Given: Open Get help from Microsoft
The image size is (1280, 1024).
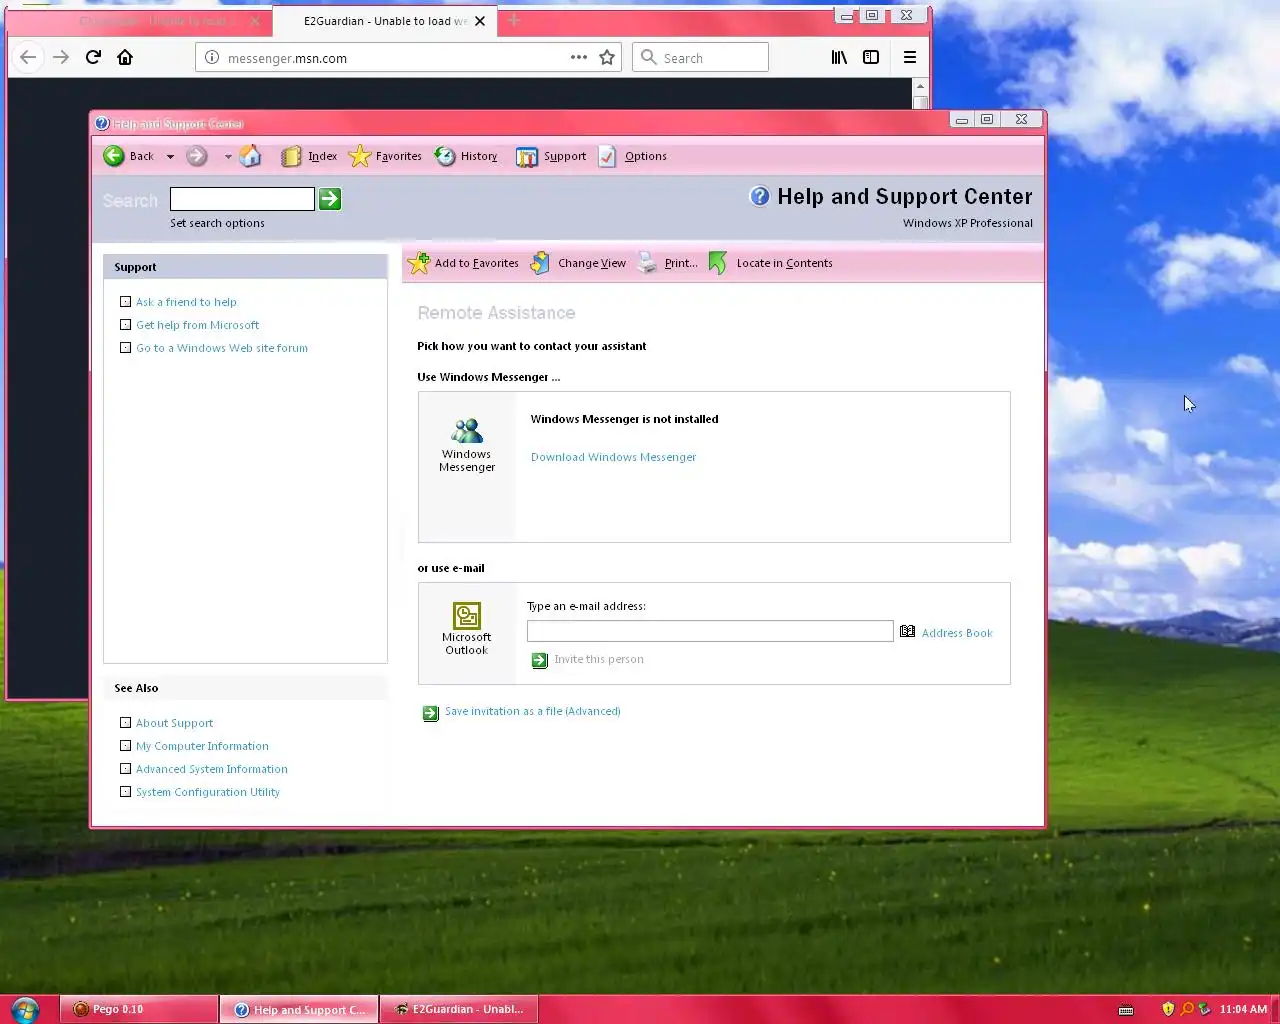Looking at the screenshot, I should tap(197, 325).
